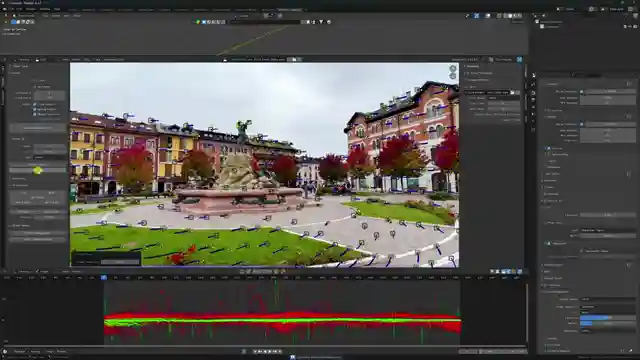The height and width of the screenshot is (360, 640).
Task: Click the Floor orientation button
Action: (24, 193)
